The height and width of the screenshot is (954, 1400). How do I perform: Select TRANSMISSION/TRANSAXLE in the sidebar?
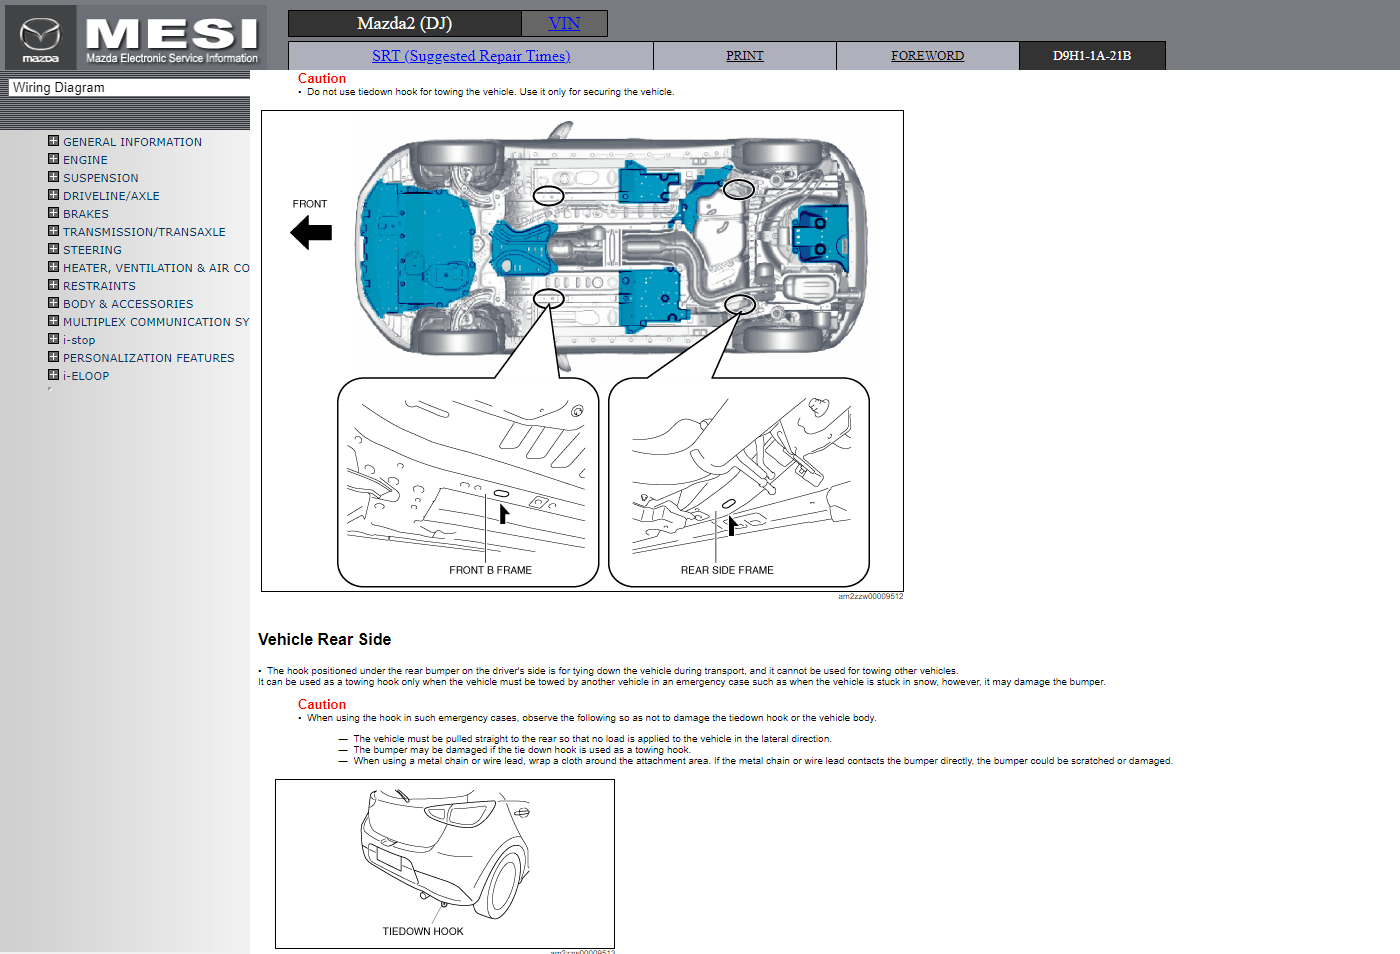point(144,232)
